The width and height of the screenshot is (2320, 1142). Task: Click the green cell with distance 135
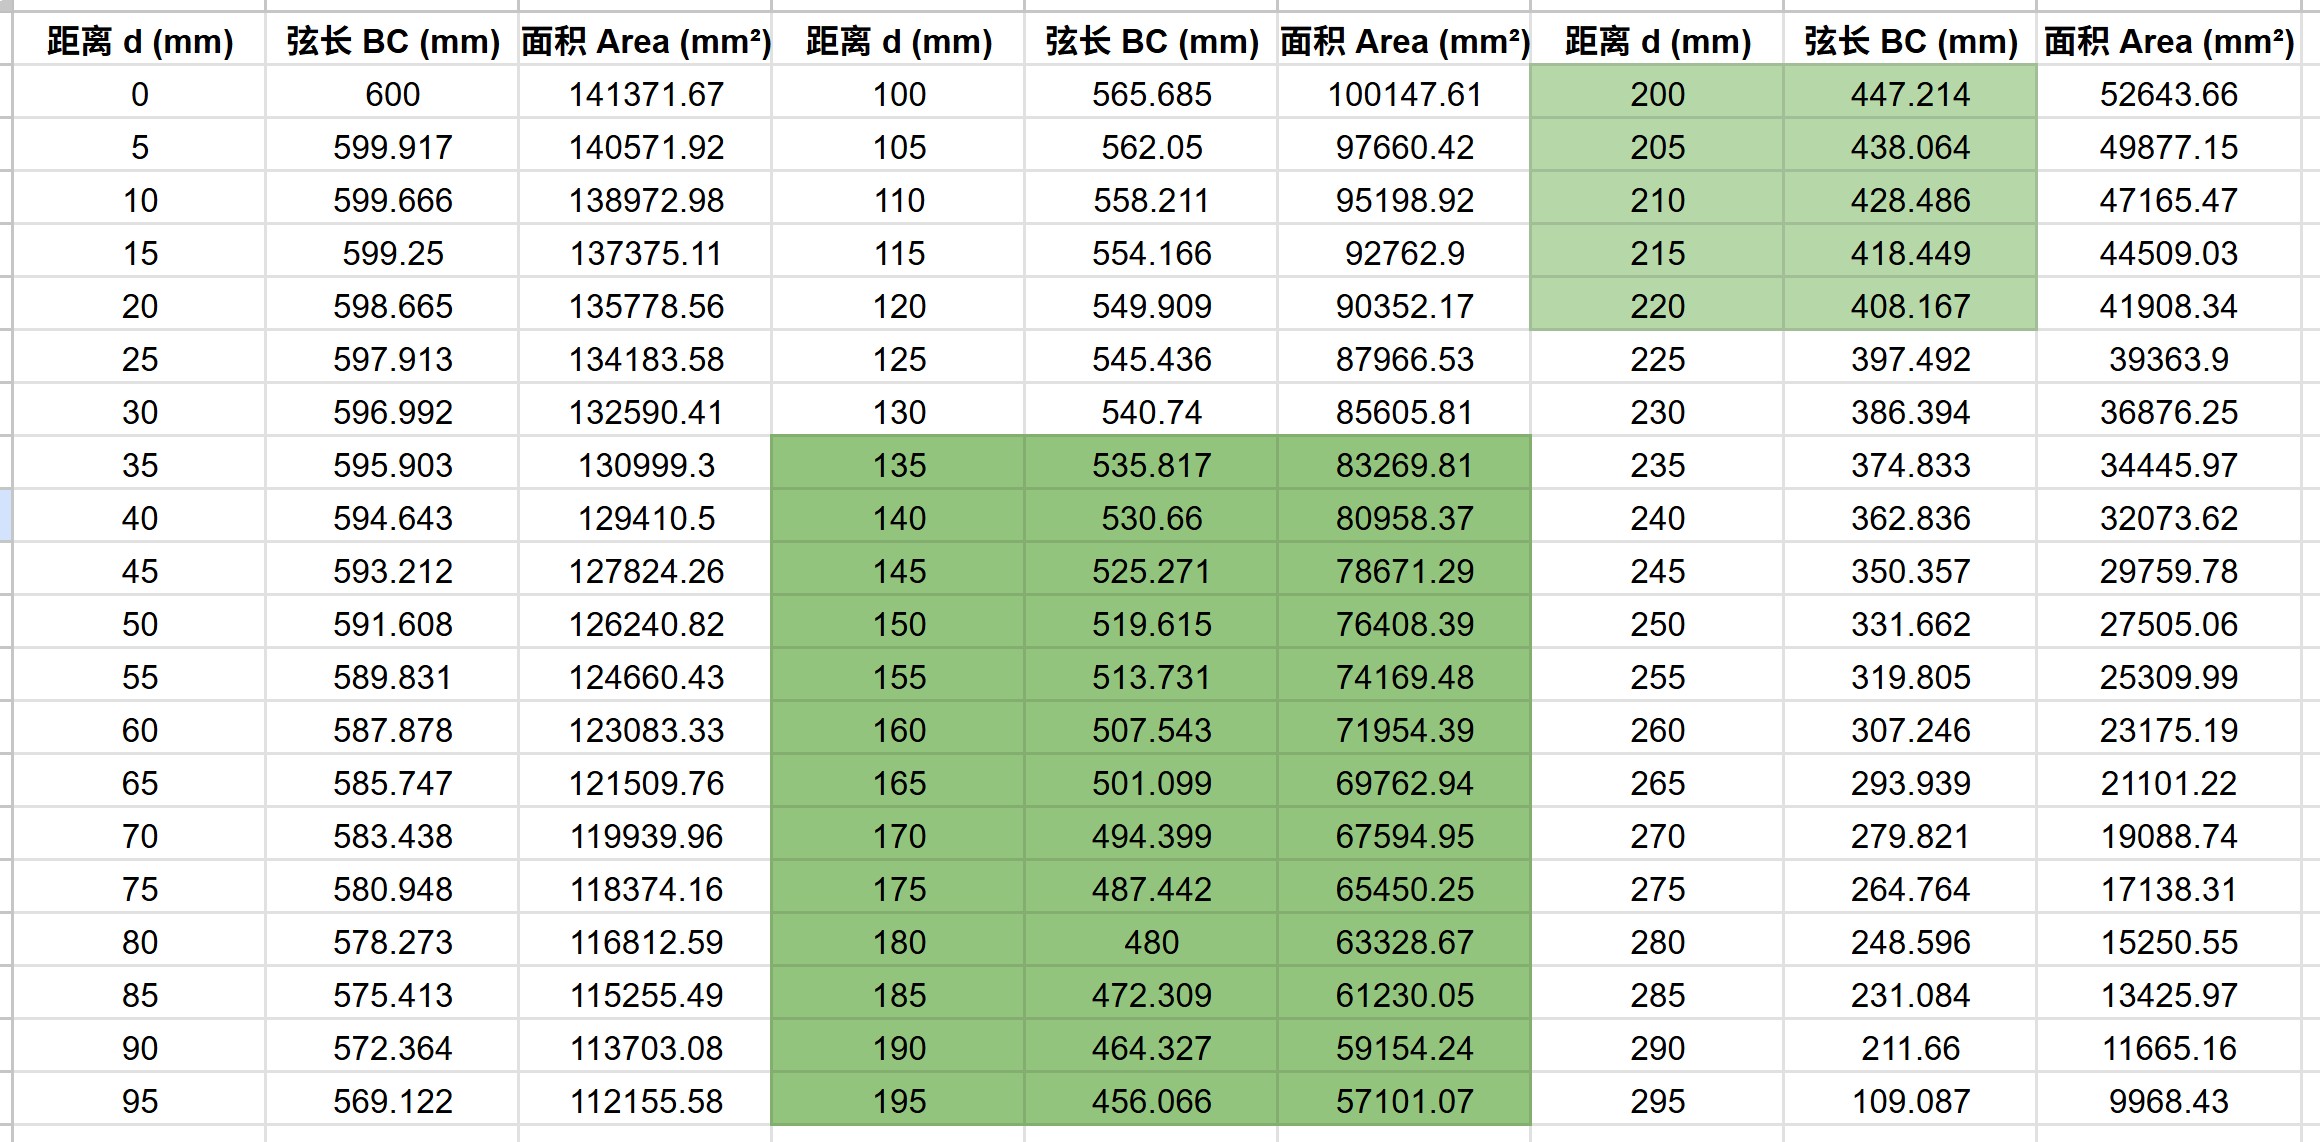pos(898,465)
